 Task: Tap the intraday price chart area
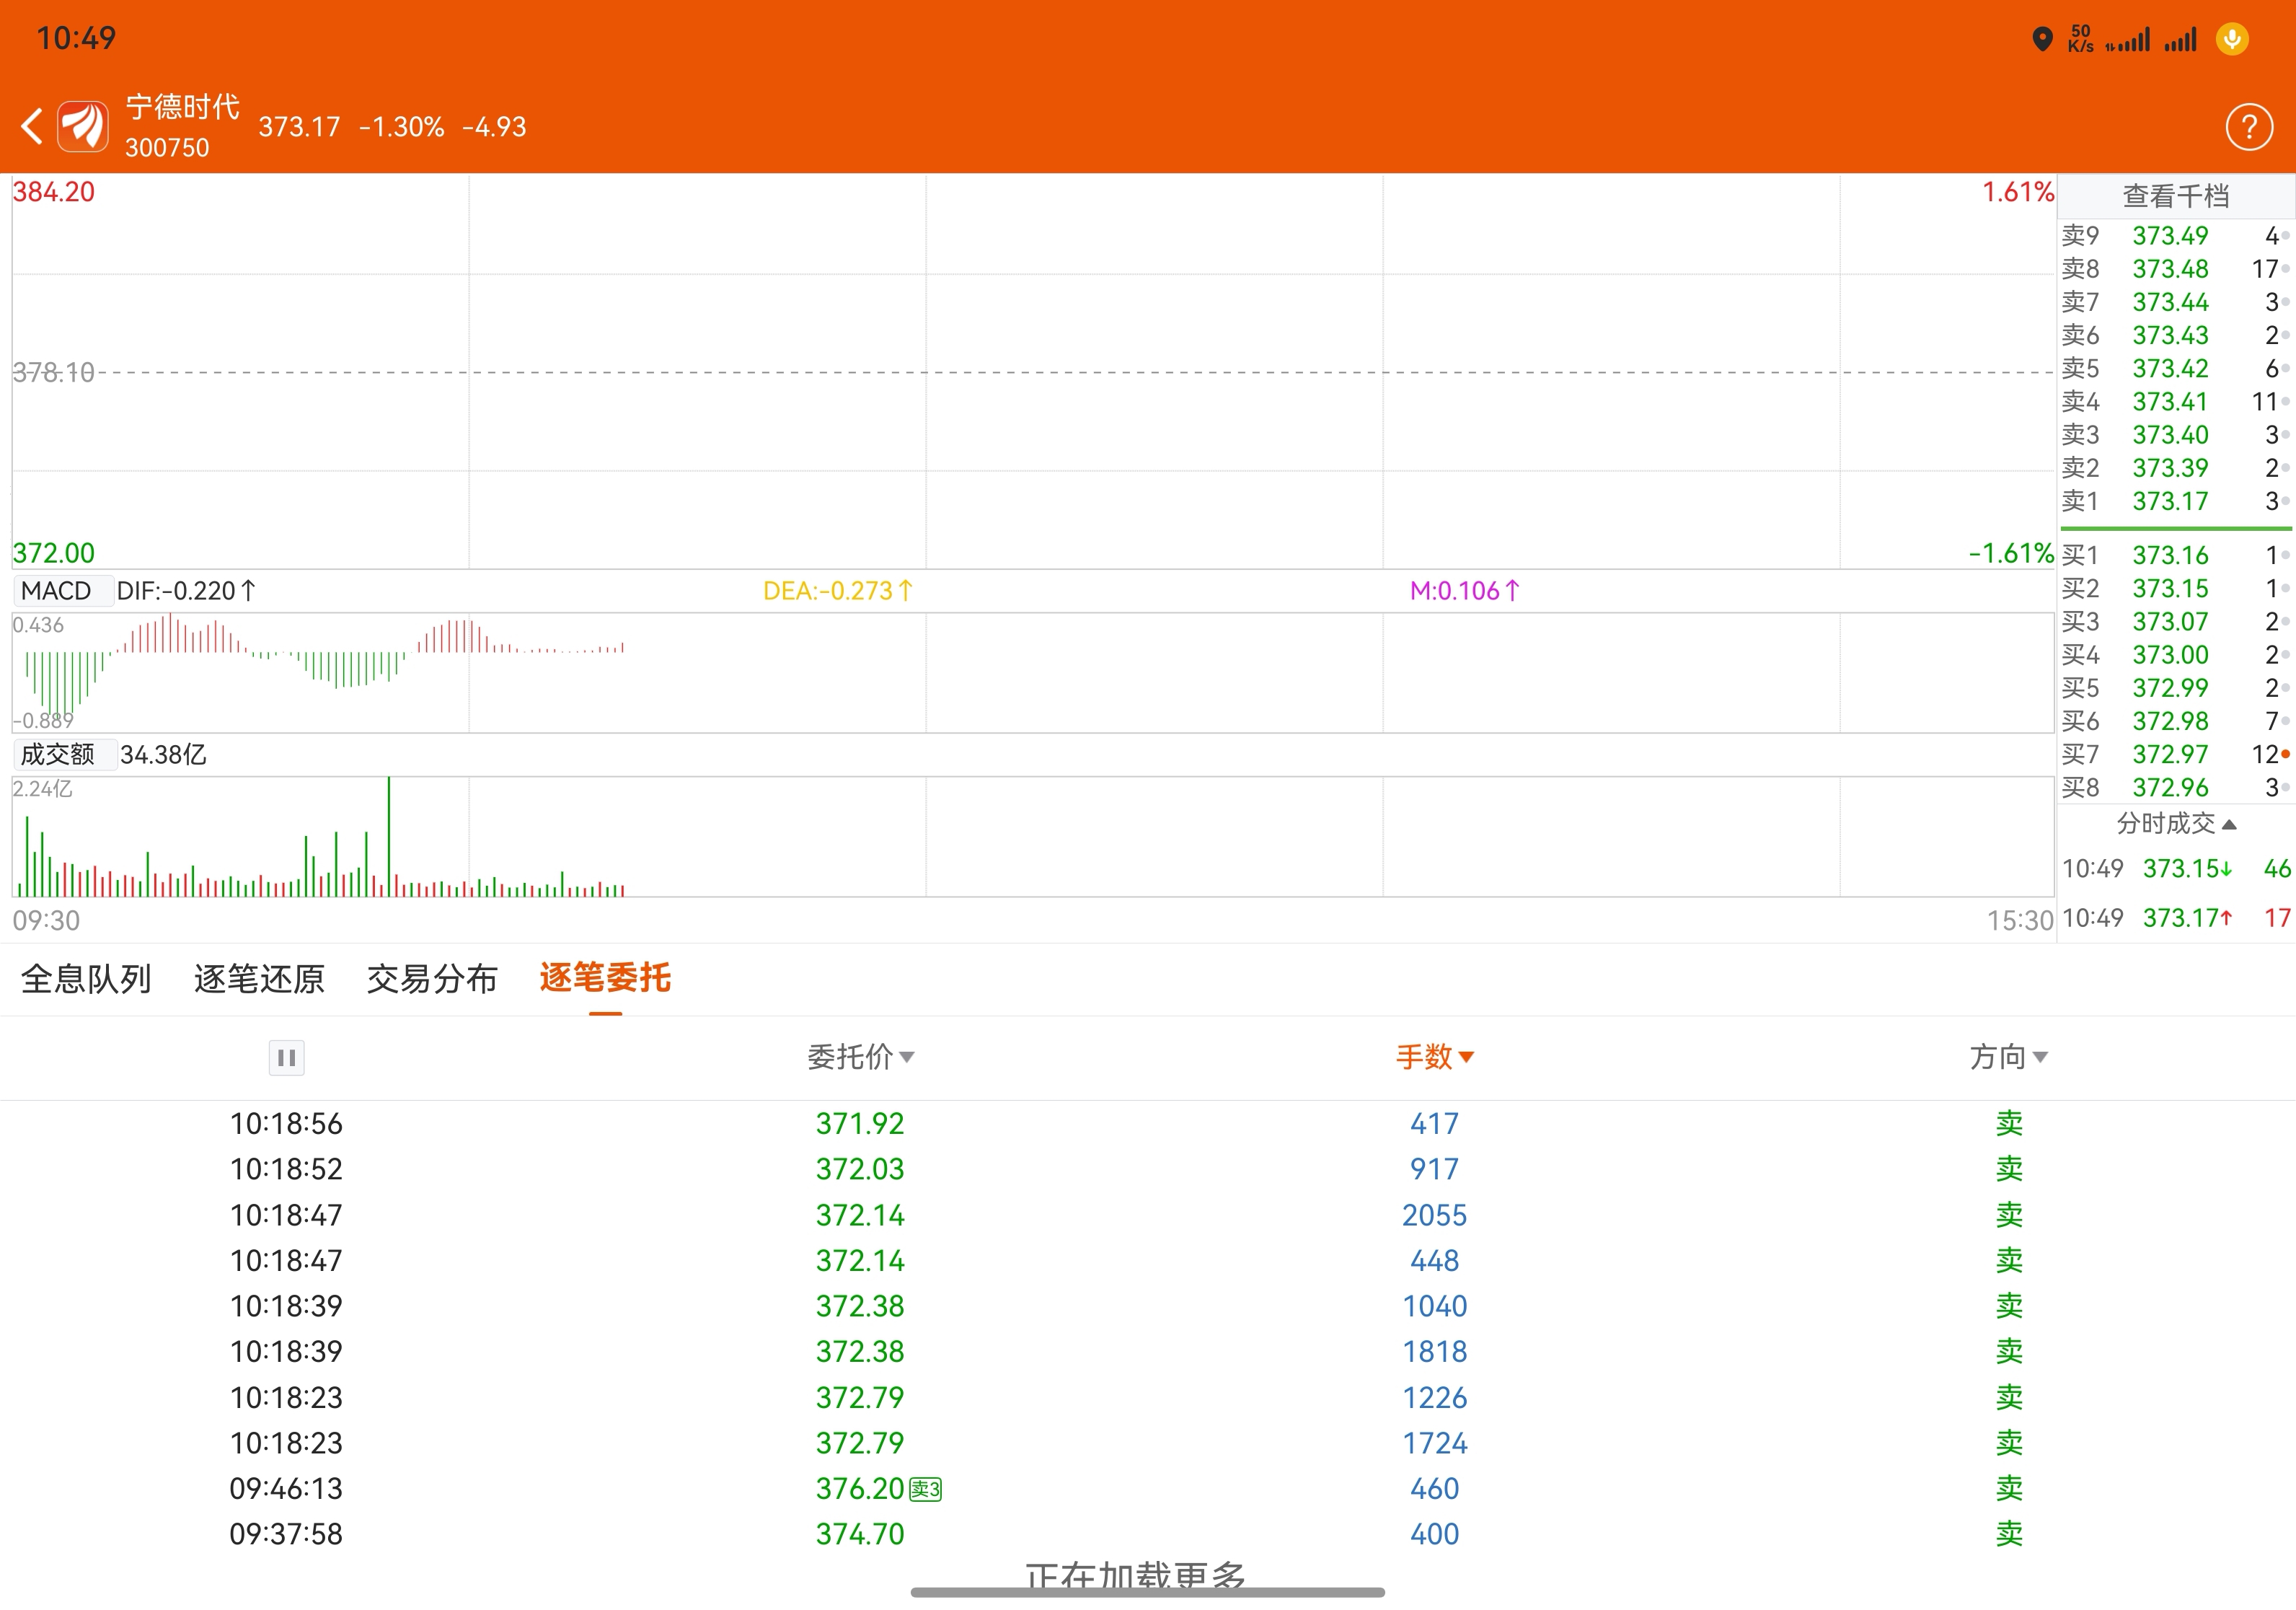point(1033,372)
